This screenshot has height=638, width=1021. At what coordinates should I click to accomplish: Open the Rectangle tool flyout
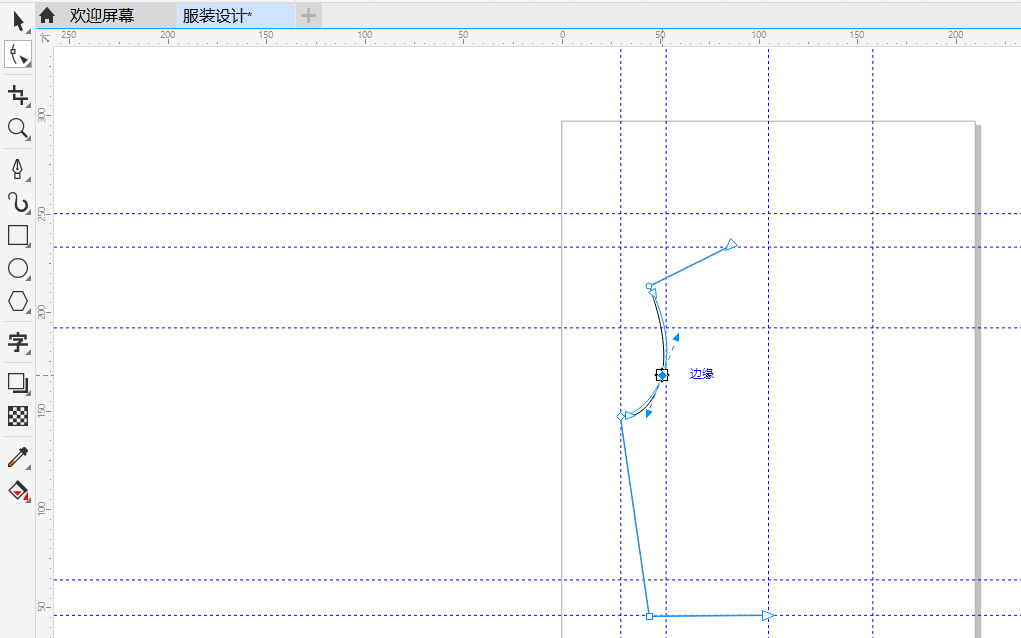point(26,245)
